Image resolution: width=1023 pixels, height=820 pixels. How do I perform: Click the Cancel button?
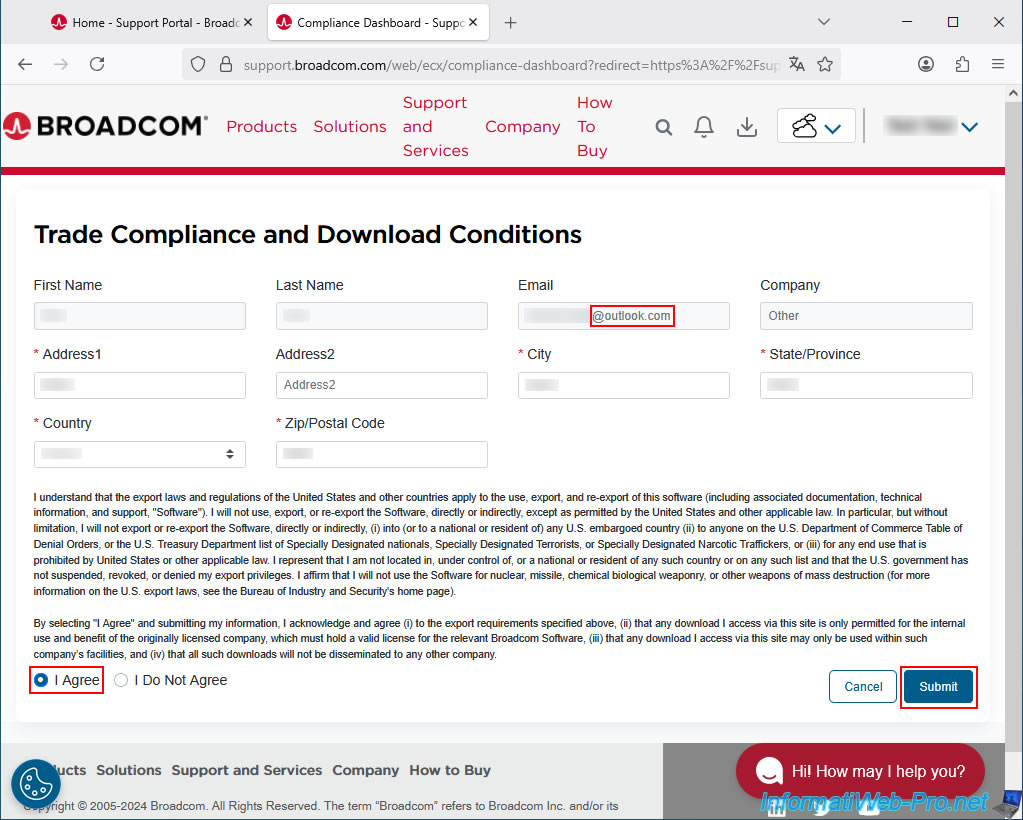pos(862,687)
